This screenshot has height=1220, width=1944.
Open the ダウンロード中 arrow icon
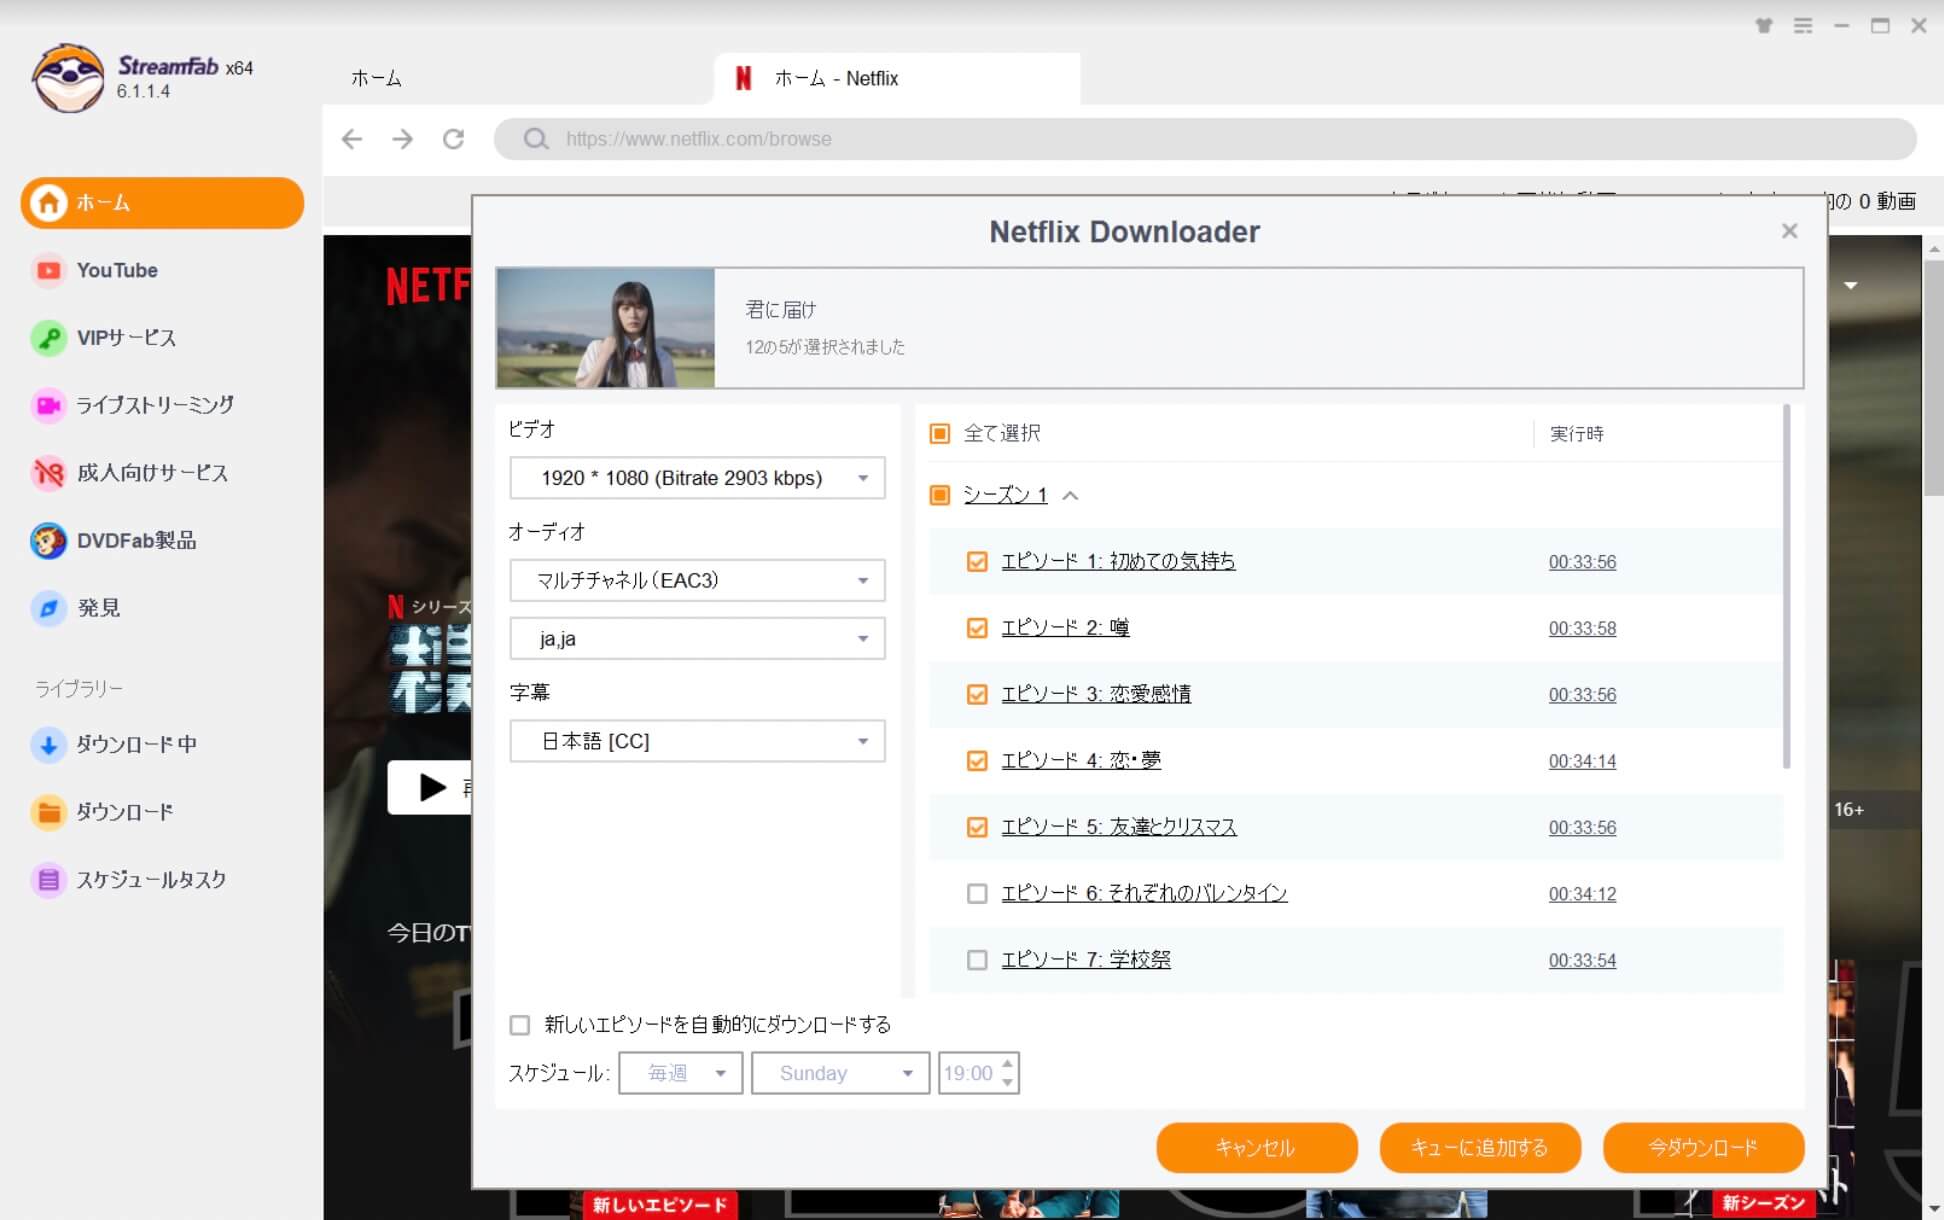(48, 744)
